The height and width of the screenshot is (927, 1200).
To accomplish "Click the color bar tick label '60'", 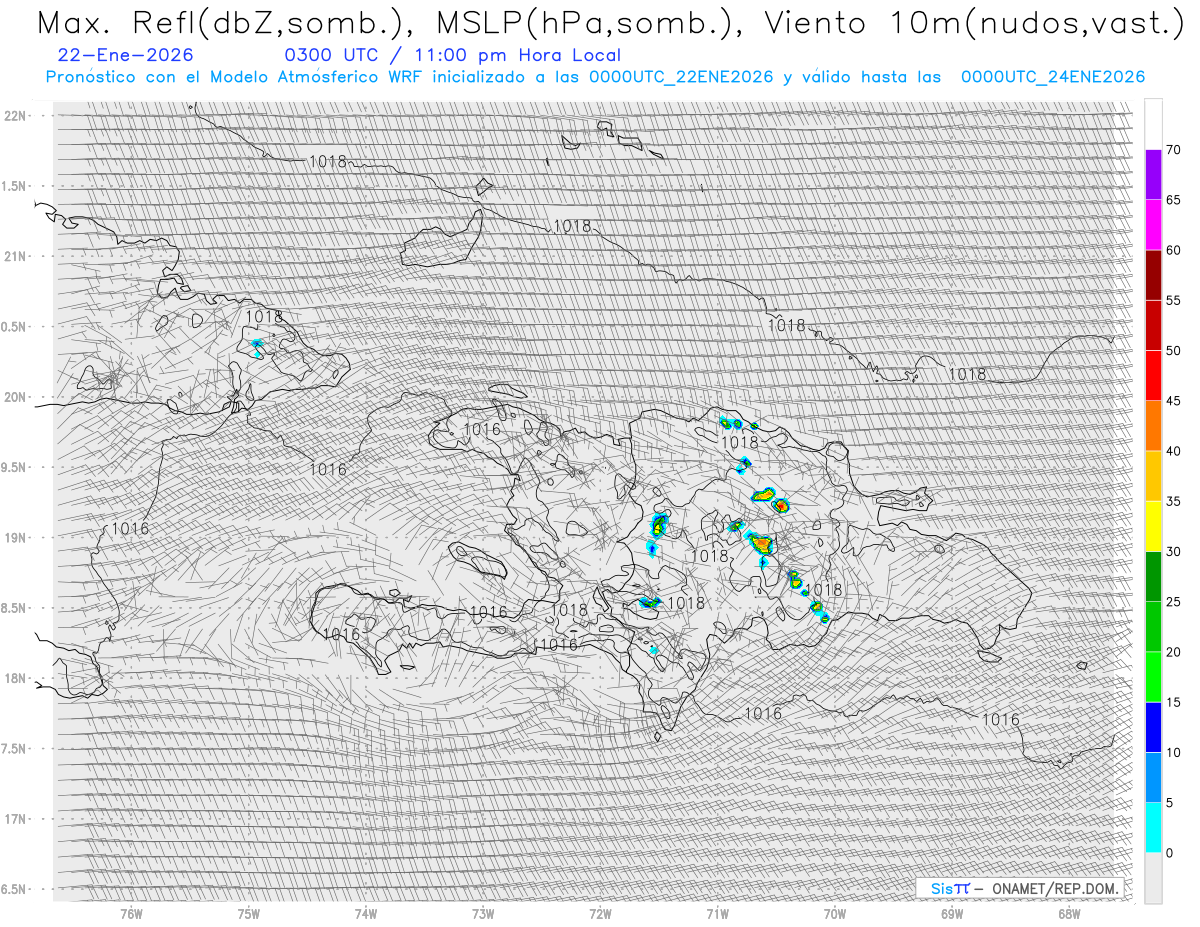I will tap(1173, 250).
